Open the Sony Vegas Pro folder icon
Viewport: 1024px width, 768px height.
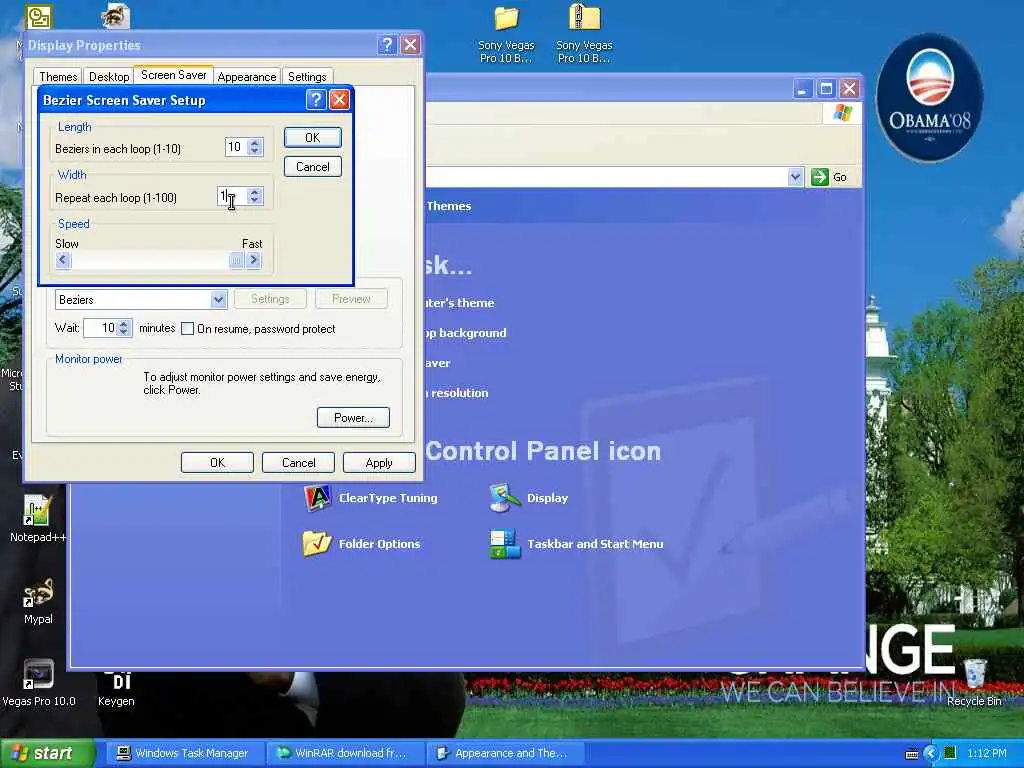click(506, 34)
